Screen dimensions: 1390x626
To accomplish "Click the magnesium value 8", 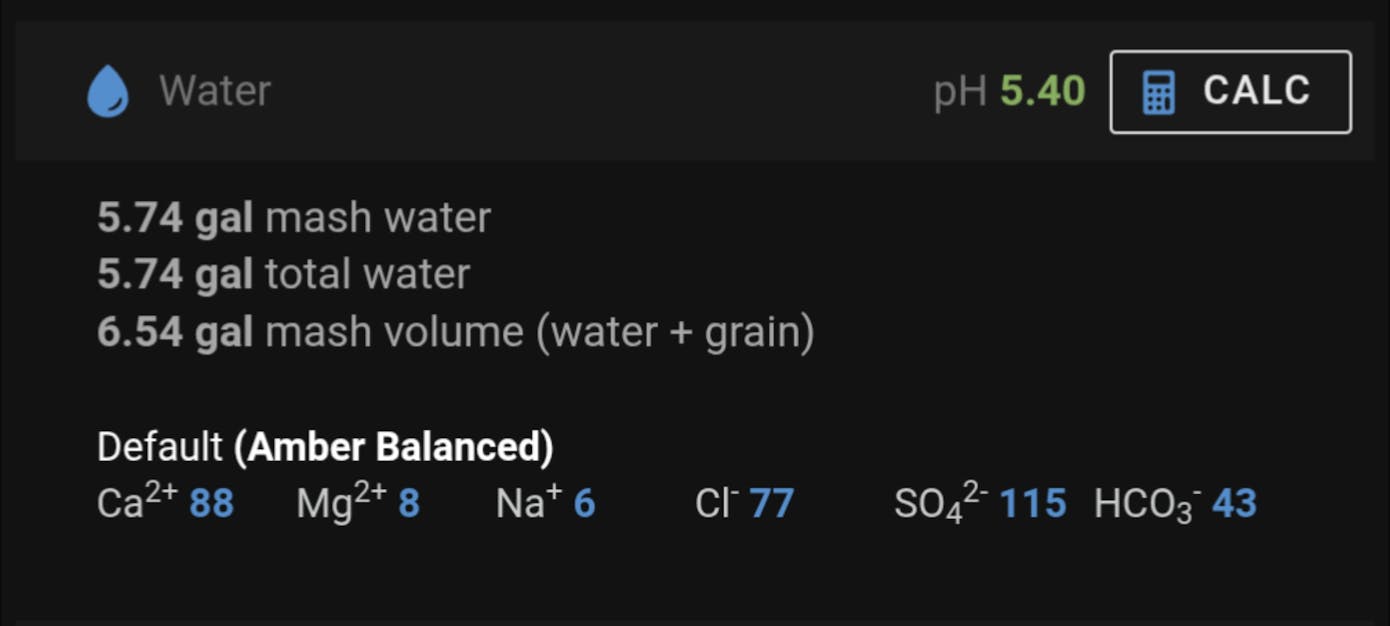I will 408,504.
